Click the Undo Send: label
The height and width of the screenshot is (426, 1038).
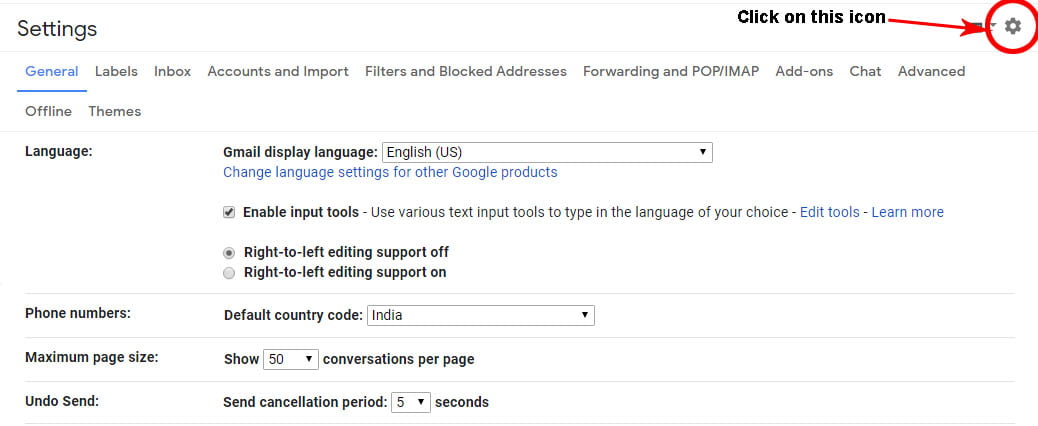pos(63,401)
